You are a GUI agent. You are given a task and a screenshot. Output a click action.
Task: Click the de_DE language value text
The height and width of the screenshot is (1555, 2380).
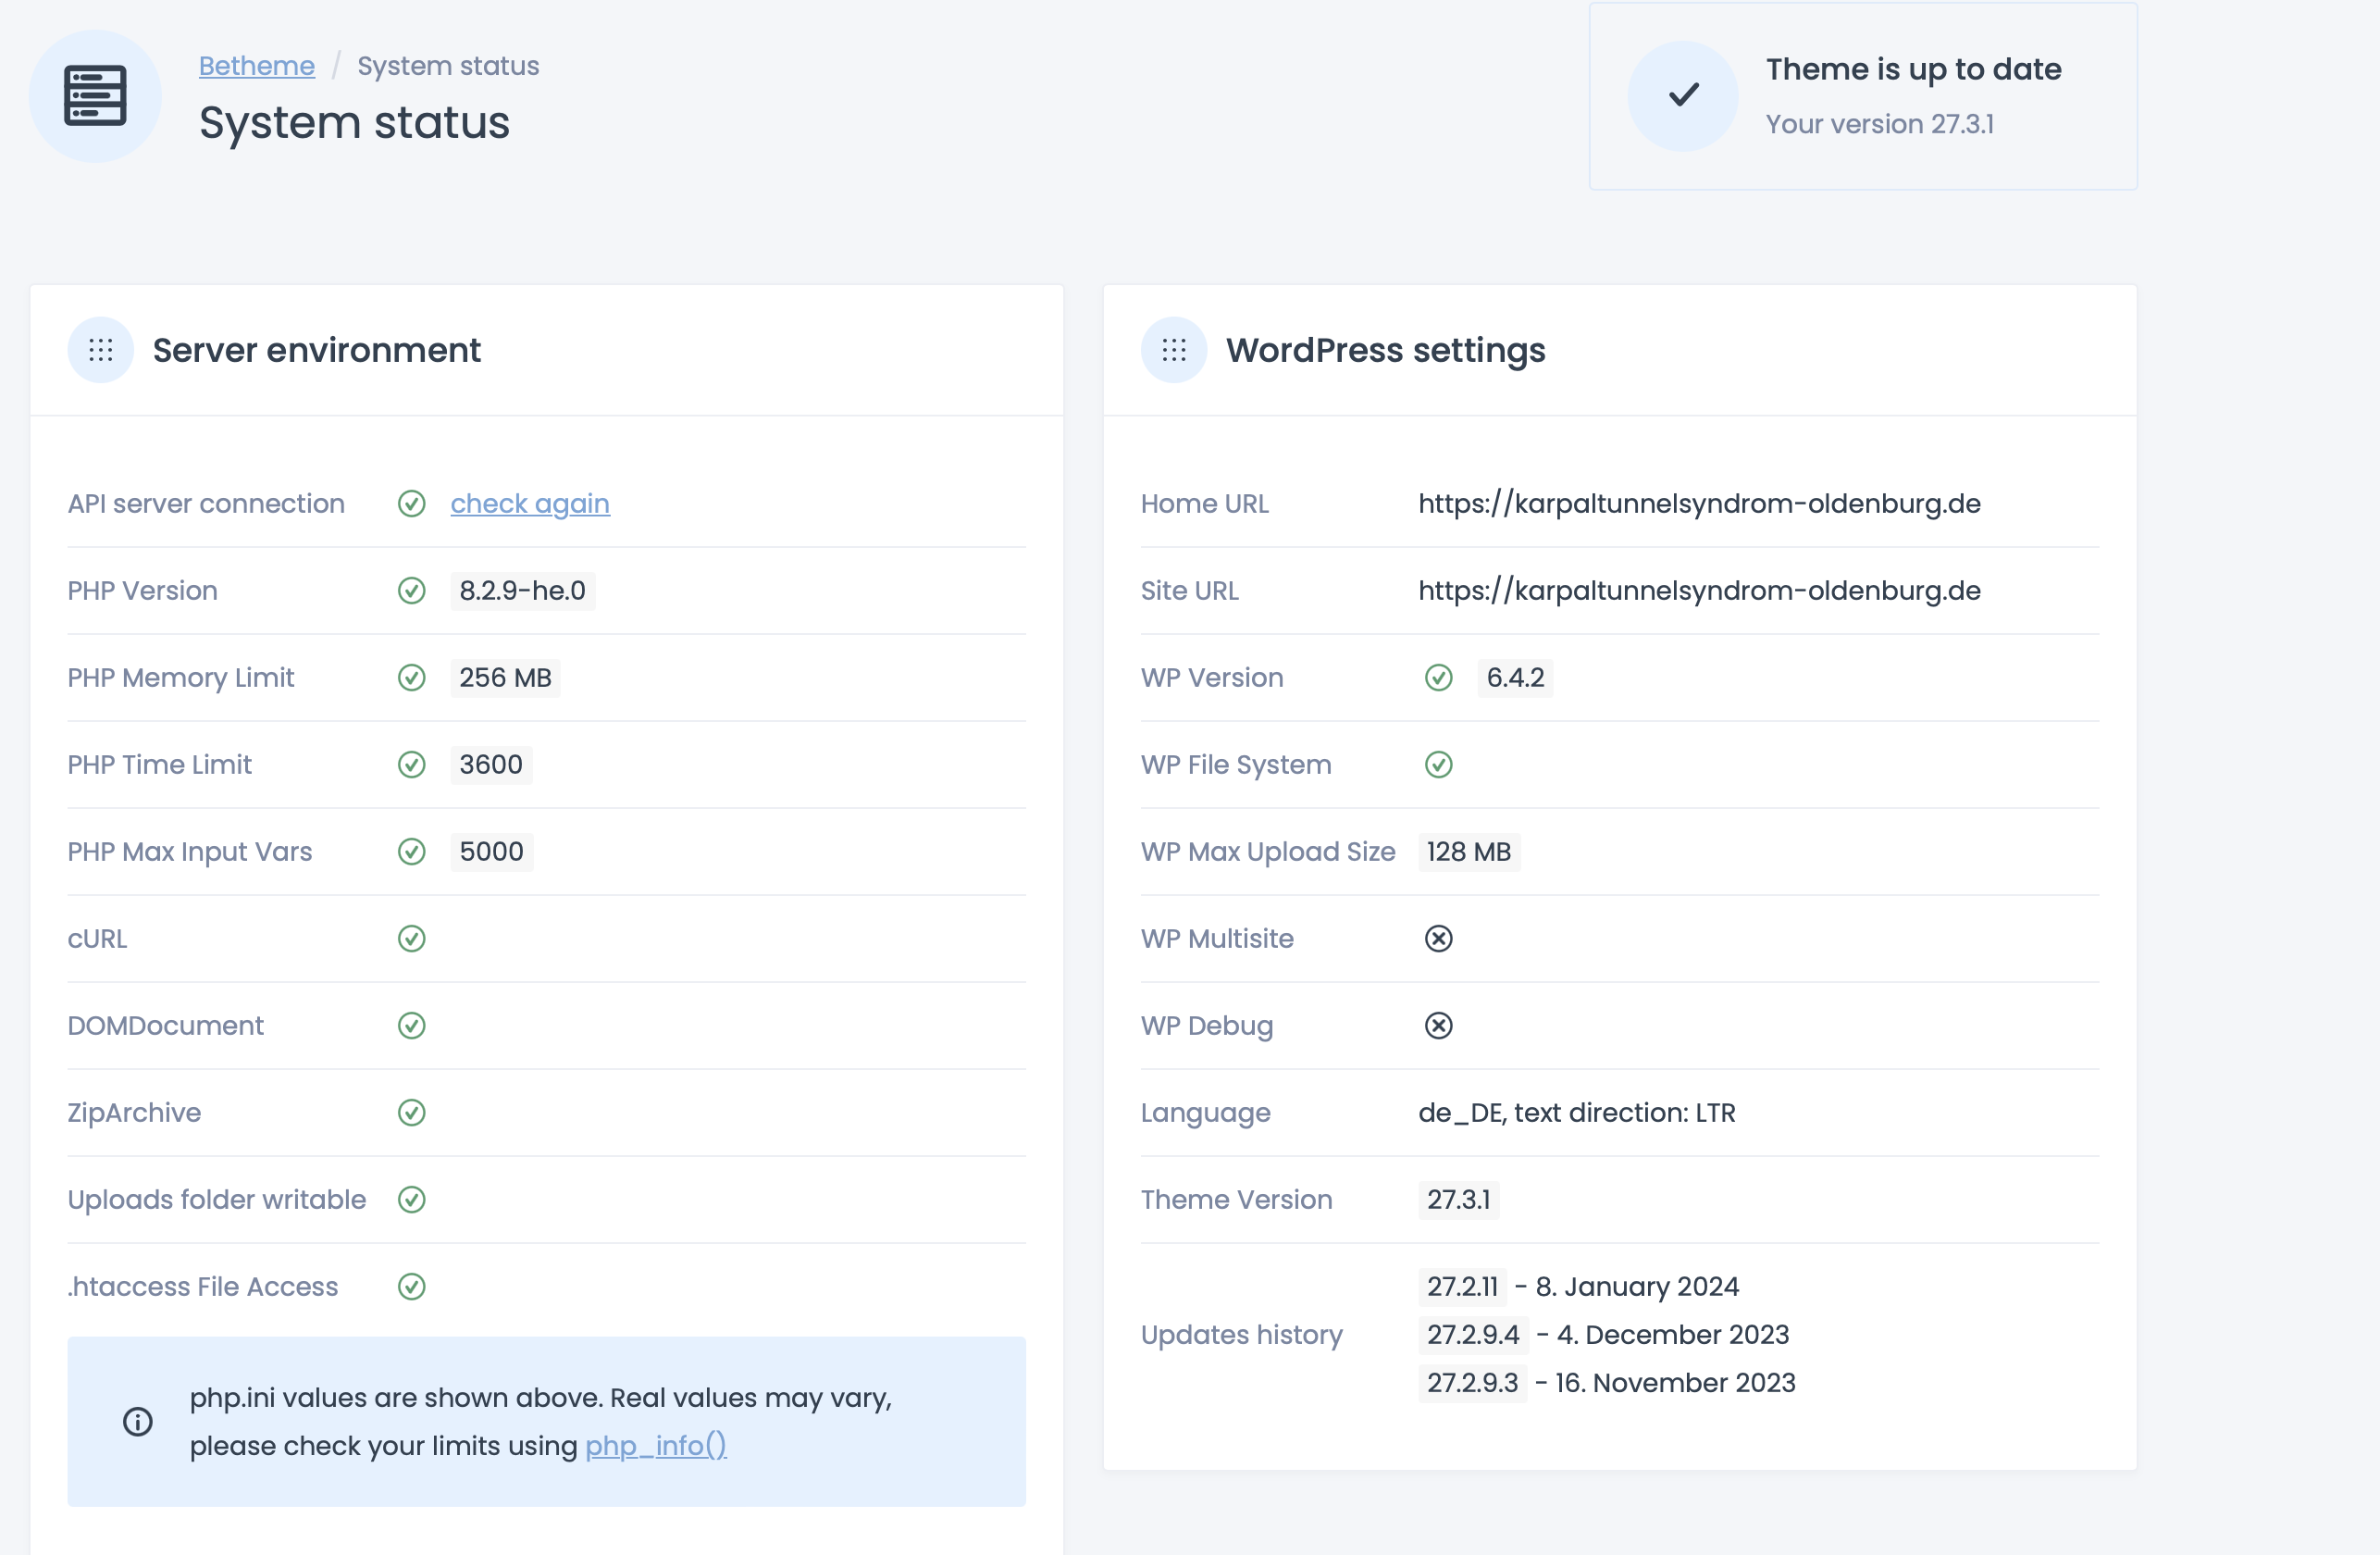click(1577, 1113)
